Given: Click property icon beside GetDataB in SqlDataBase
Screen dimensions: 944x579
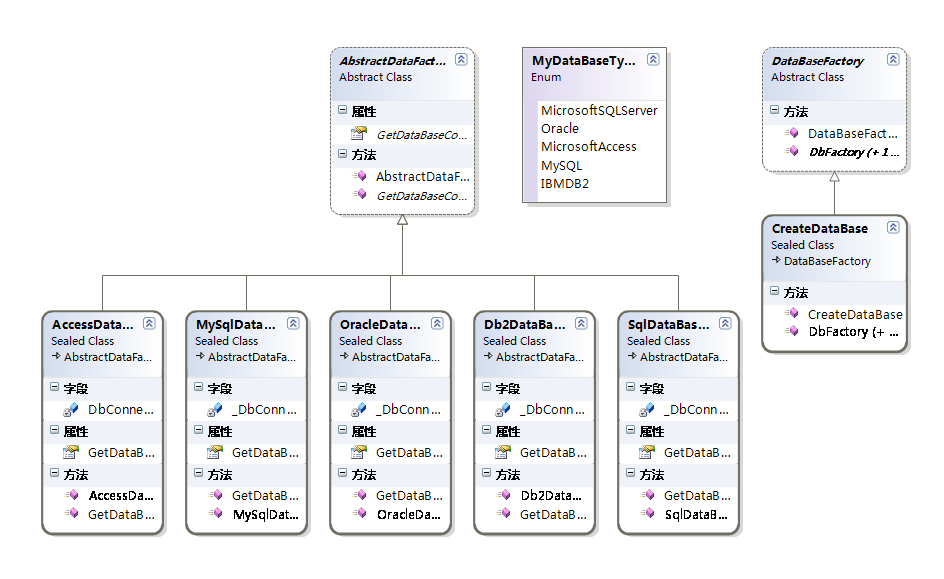Looking at the screenshot, I should 647,451.
